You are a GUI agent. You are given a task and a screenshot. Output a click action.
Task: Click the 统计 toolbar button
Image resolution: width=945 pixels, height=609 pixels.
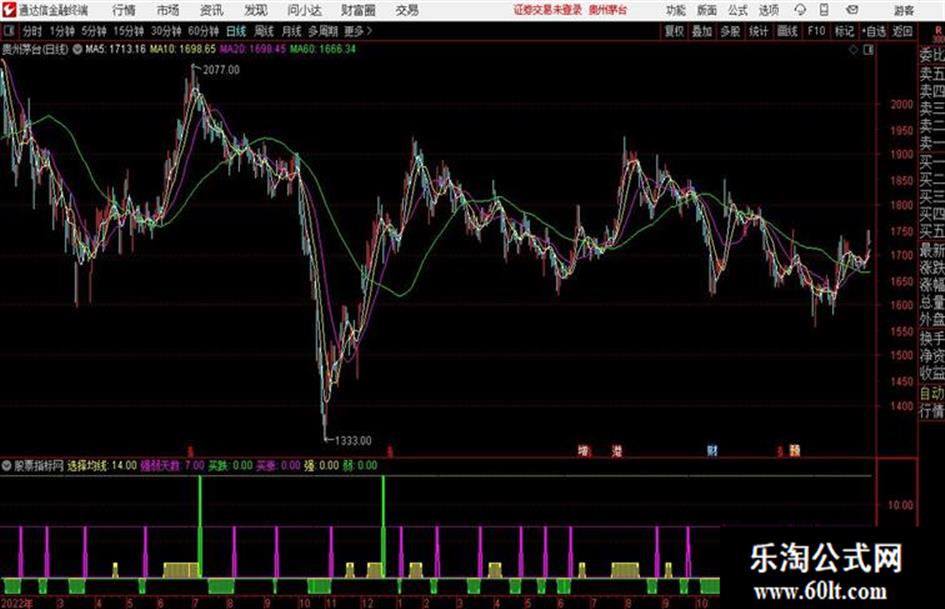coord(758,31)
